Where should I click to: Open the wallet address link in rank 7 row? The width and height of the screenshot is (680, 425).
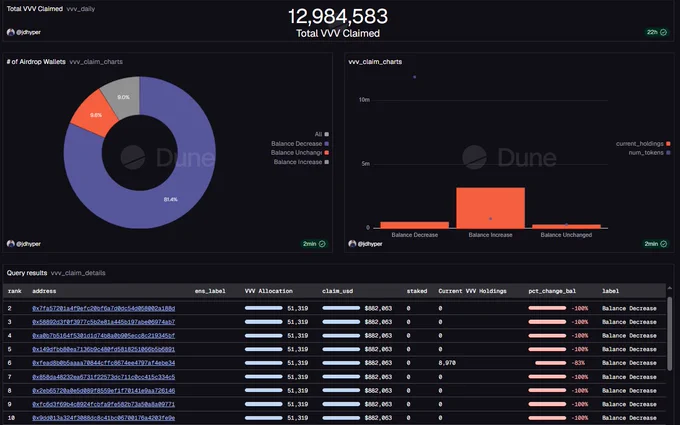coord(104,377)
